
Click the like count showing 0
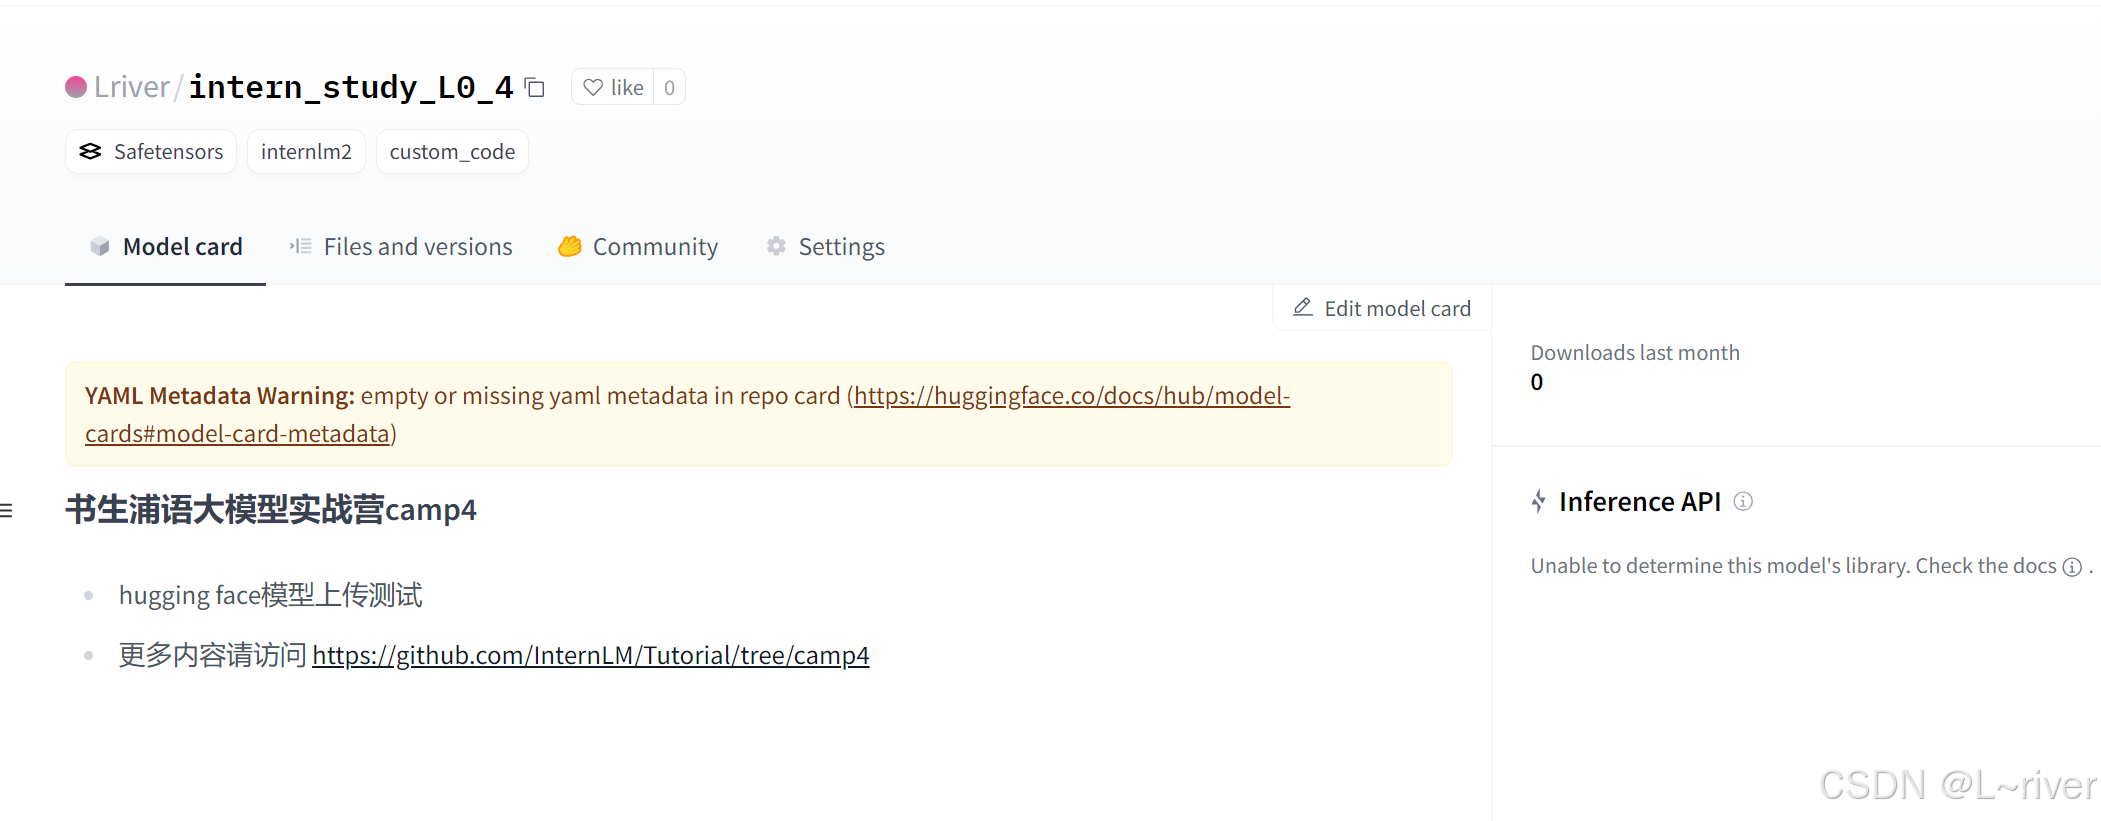click(669, 87)
